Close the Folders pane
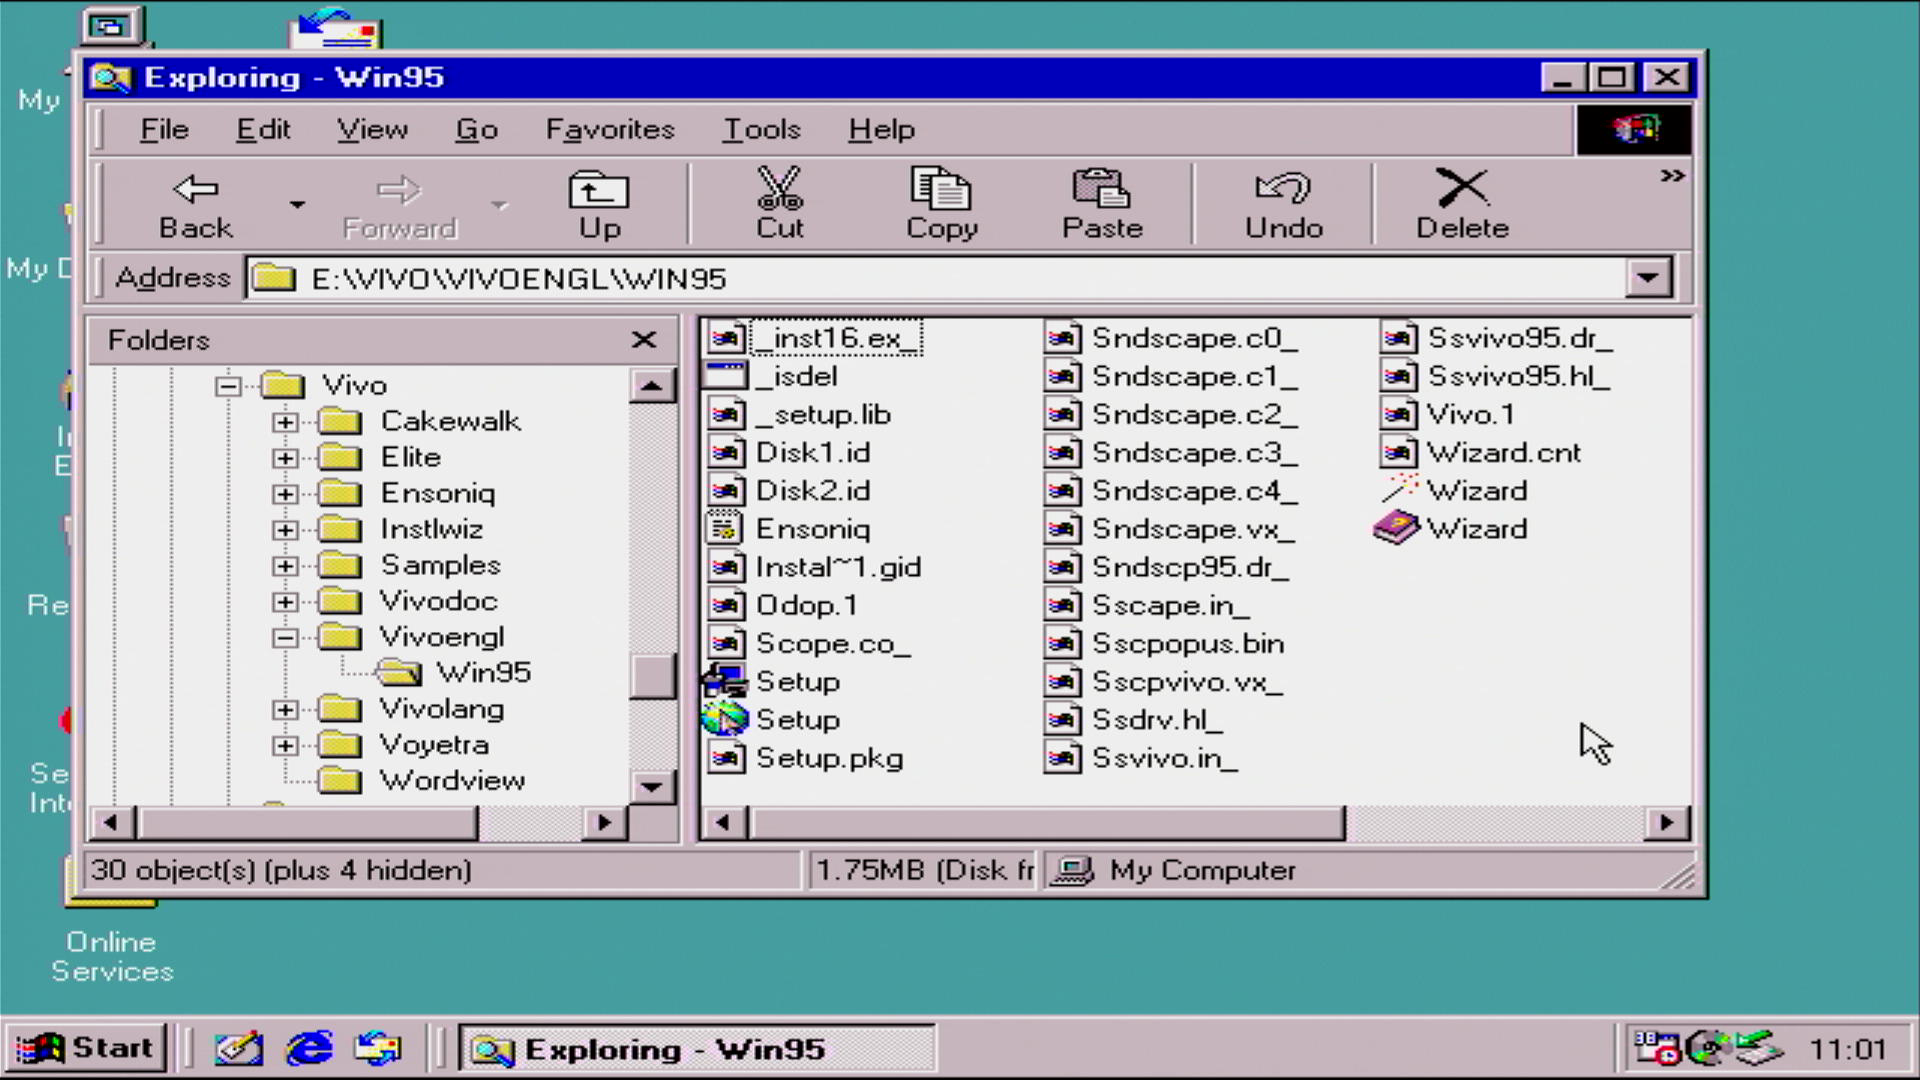 point(644,340)
